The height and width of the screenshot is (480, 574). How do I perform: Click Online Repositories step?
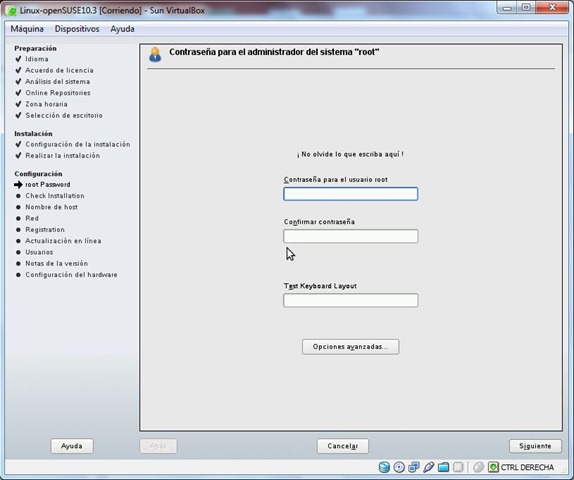58,93
